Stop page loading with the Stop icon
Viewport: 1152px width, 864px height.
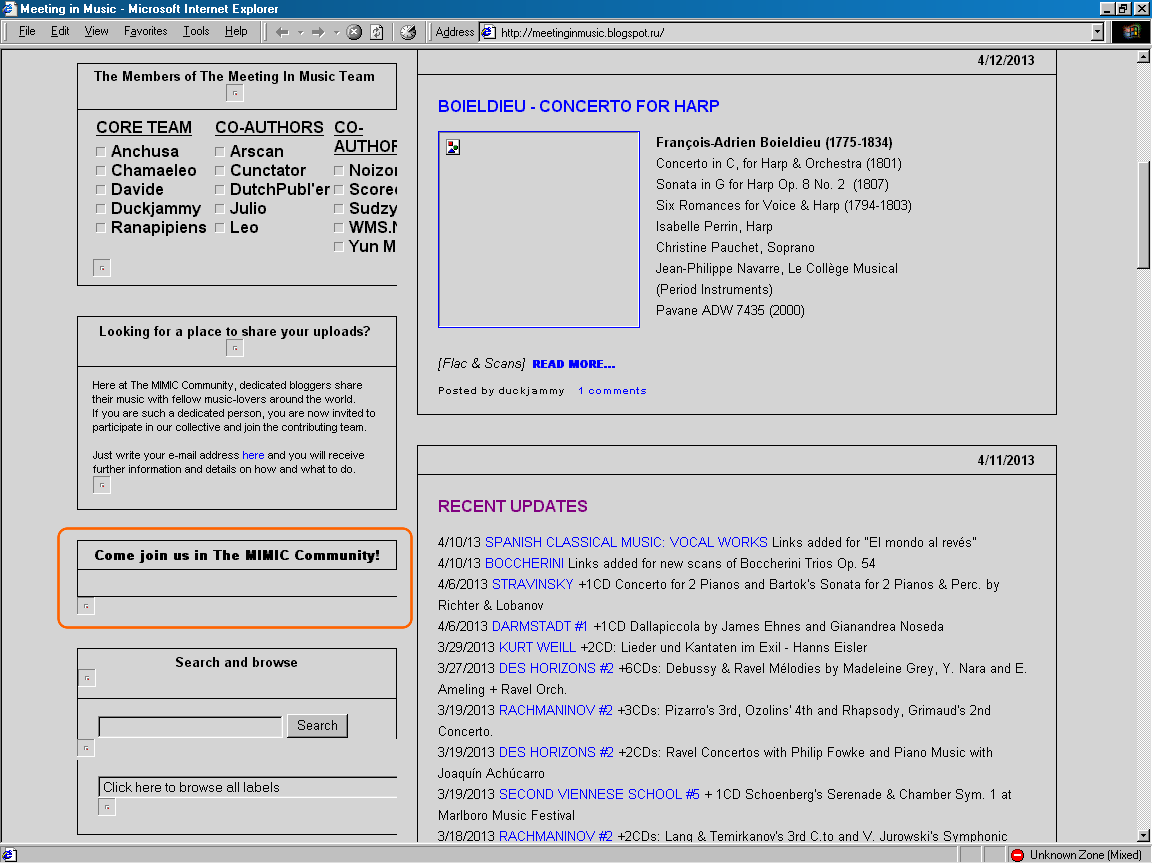[354, 32]
